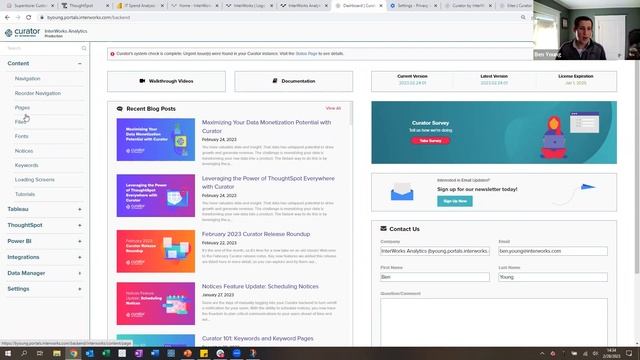640x360 pixels.
Task: Open Maximizing Your Data Monetization Potential post
Action: click(267, 127)
